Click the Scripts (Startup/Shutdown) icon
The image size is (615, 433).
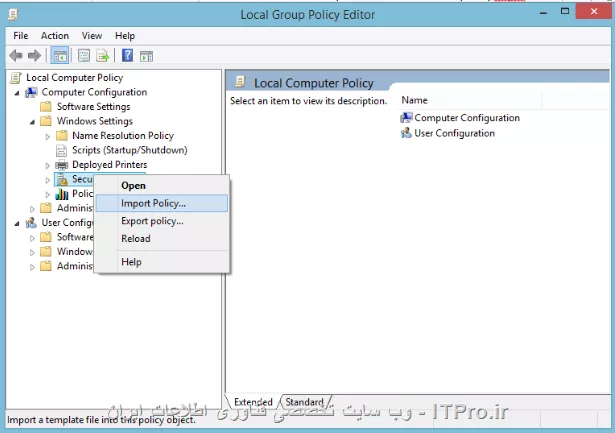click(62, 150)
